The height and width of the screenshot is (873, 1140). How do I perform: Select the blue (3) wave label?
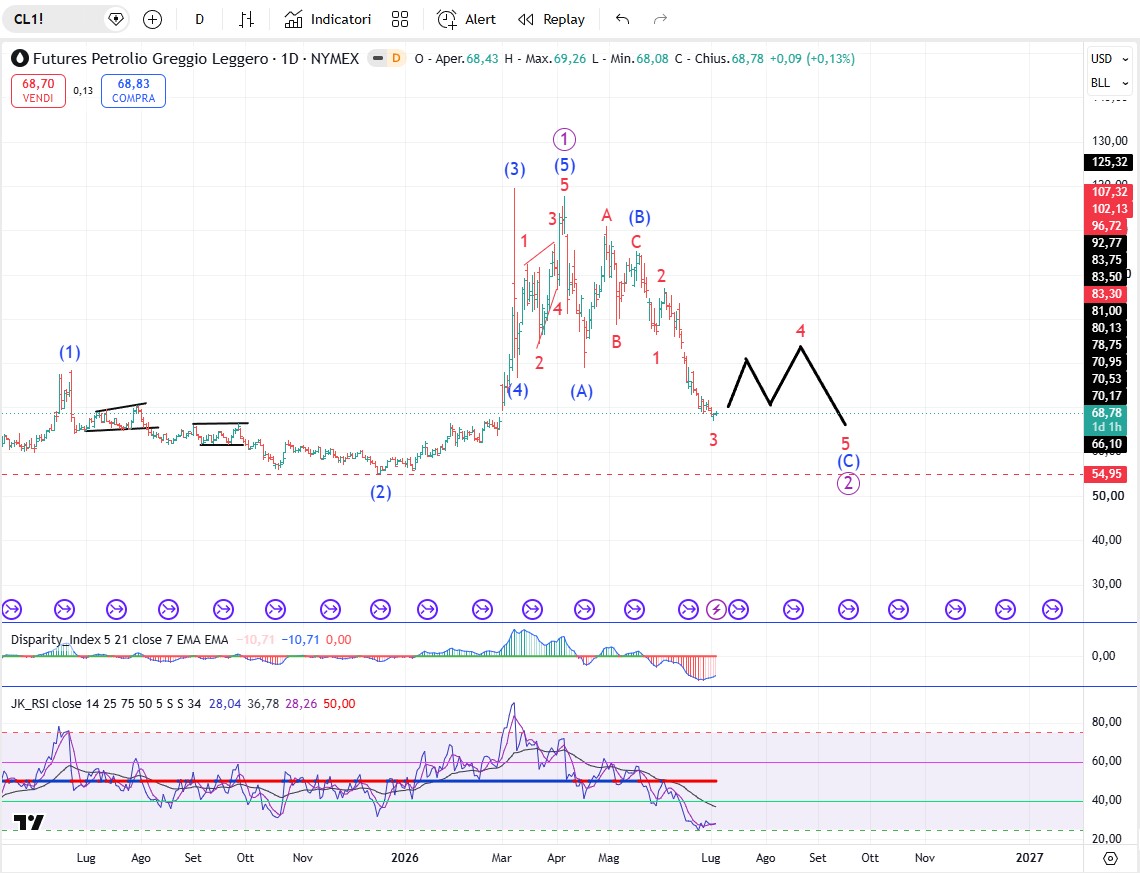(515, 169)
